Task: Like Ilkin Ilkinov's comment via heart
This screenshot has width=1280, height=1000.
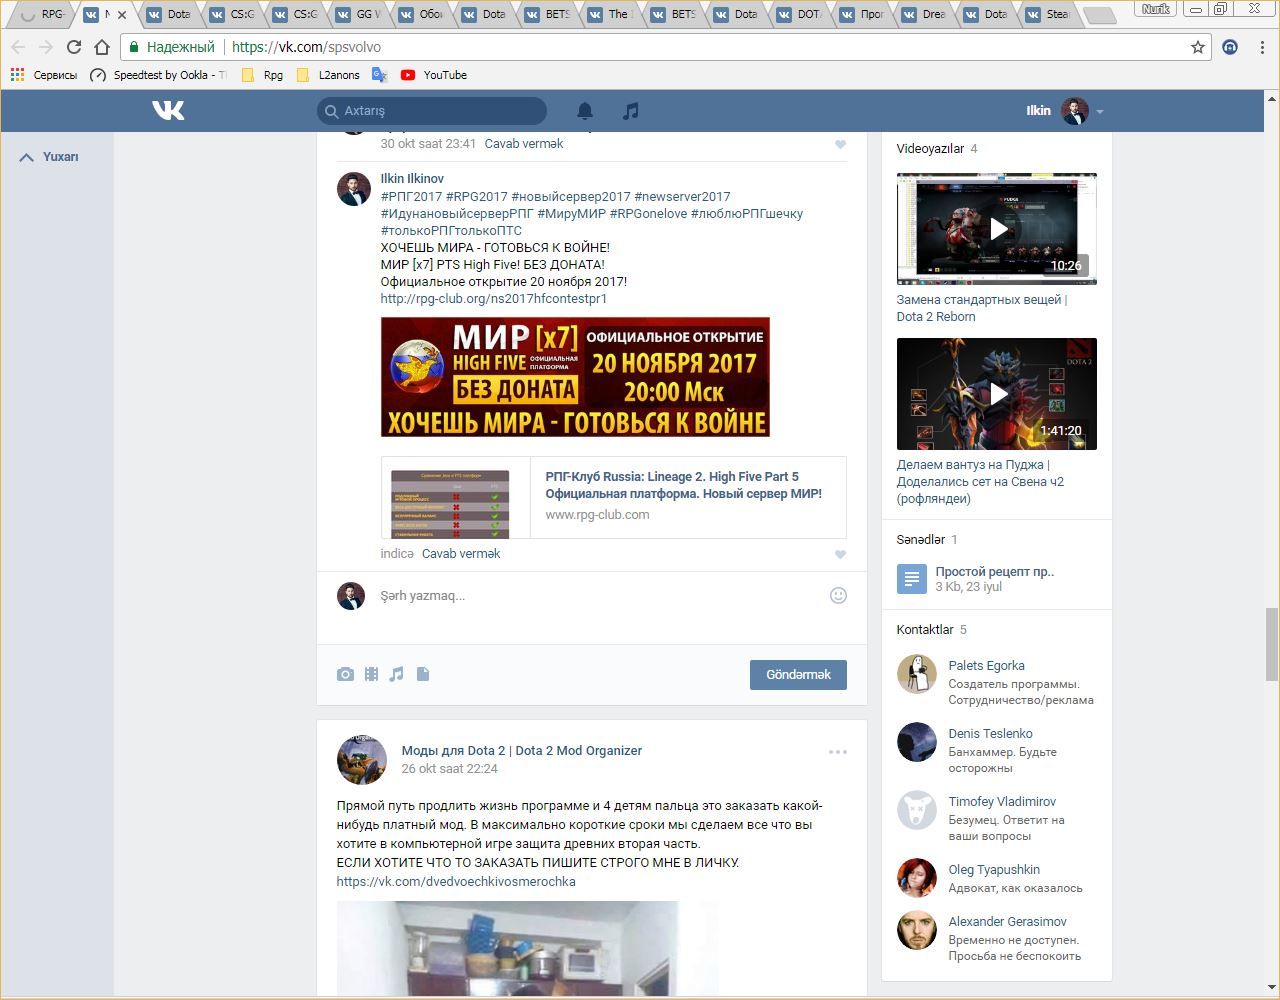Action: pyautogui.click(x=840, y=554)
